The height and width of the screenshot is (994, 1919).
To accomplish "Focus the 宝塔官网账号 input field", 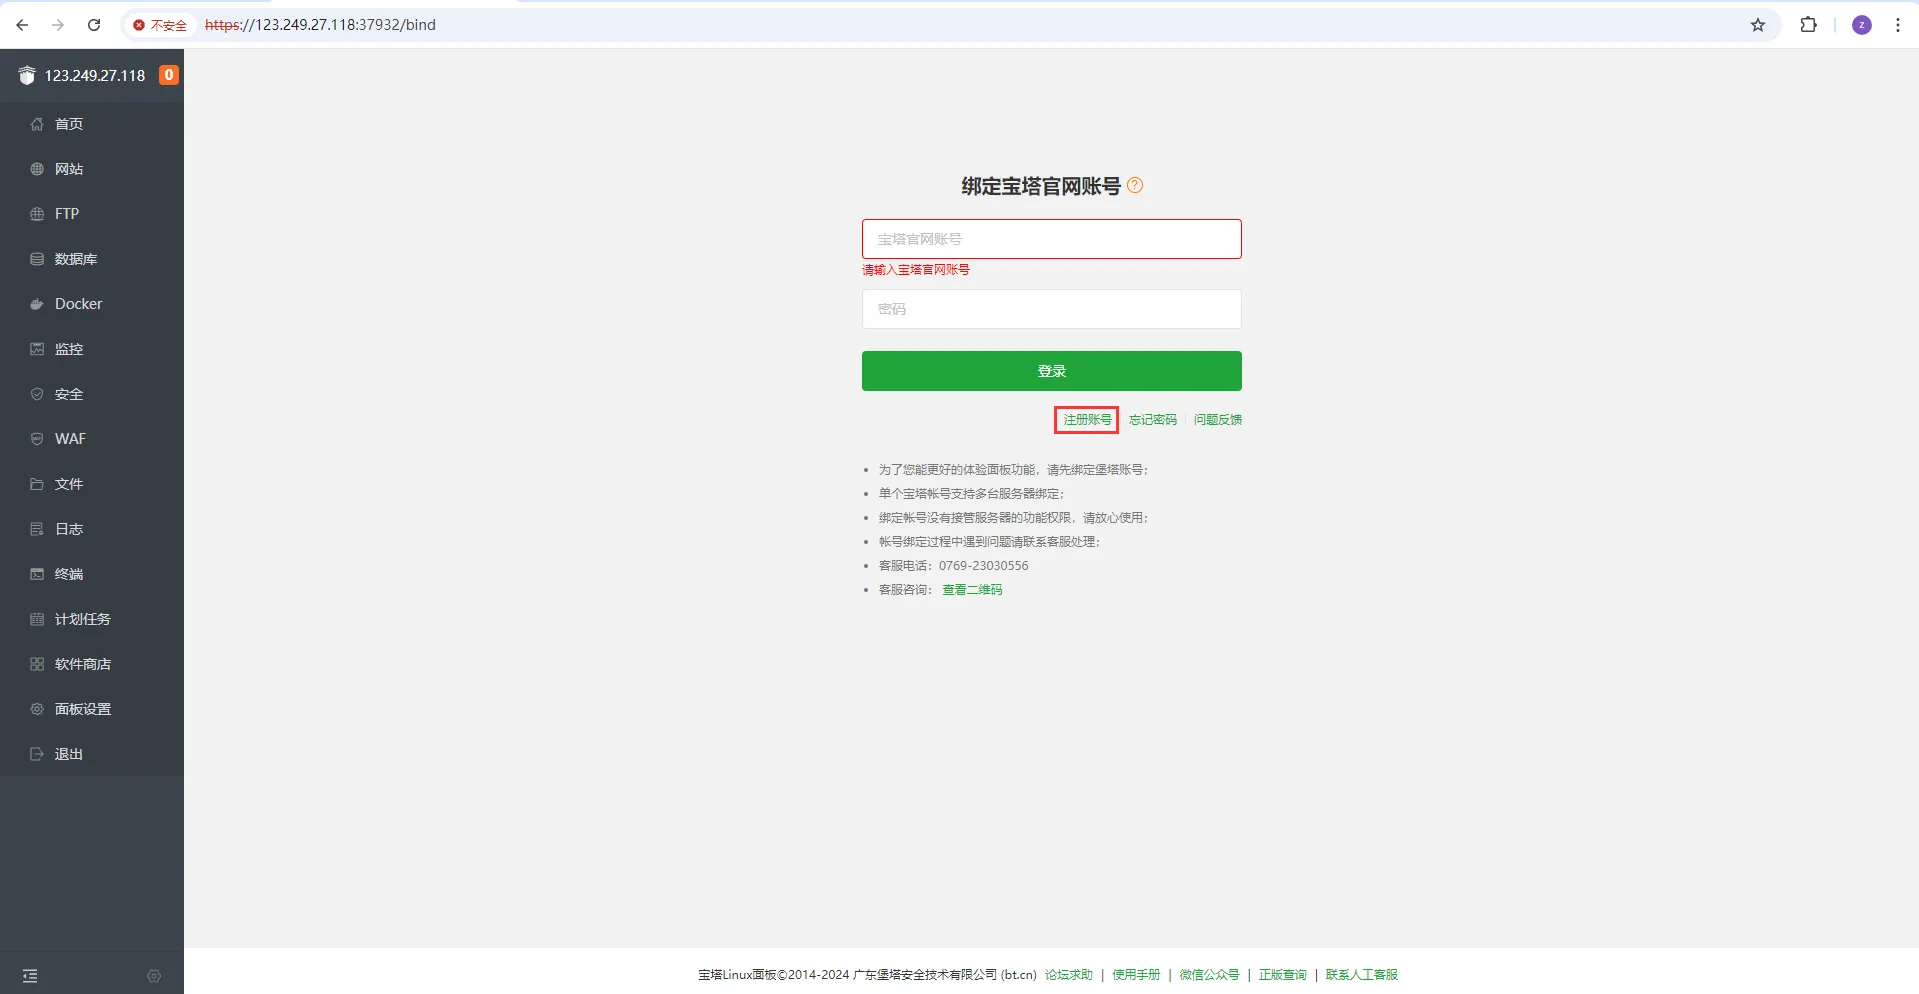I will pos(1052,239).
